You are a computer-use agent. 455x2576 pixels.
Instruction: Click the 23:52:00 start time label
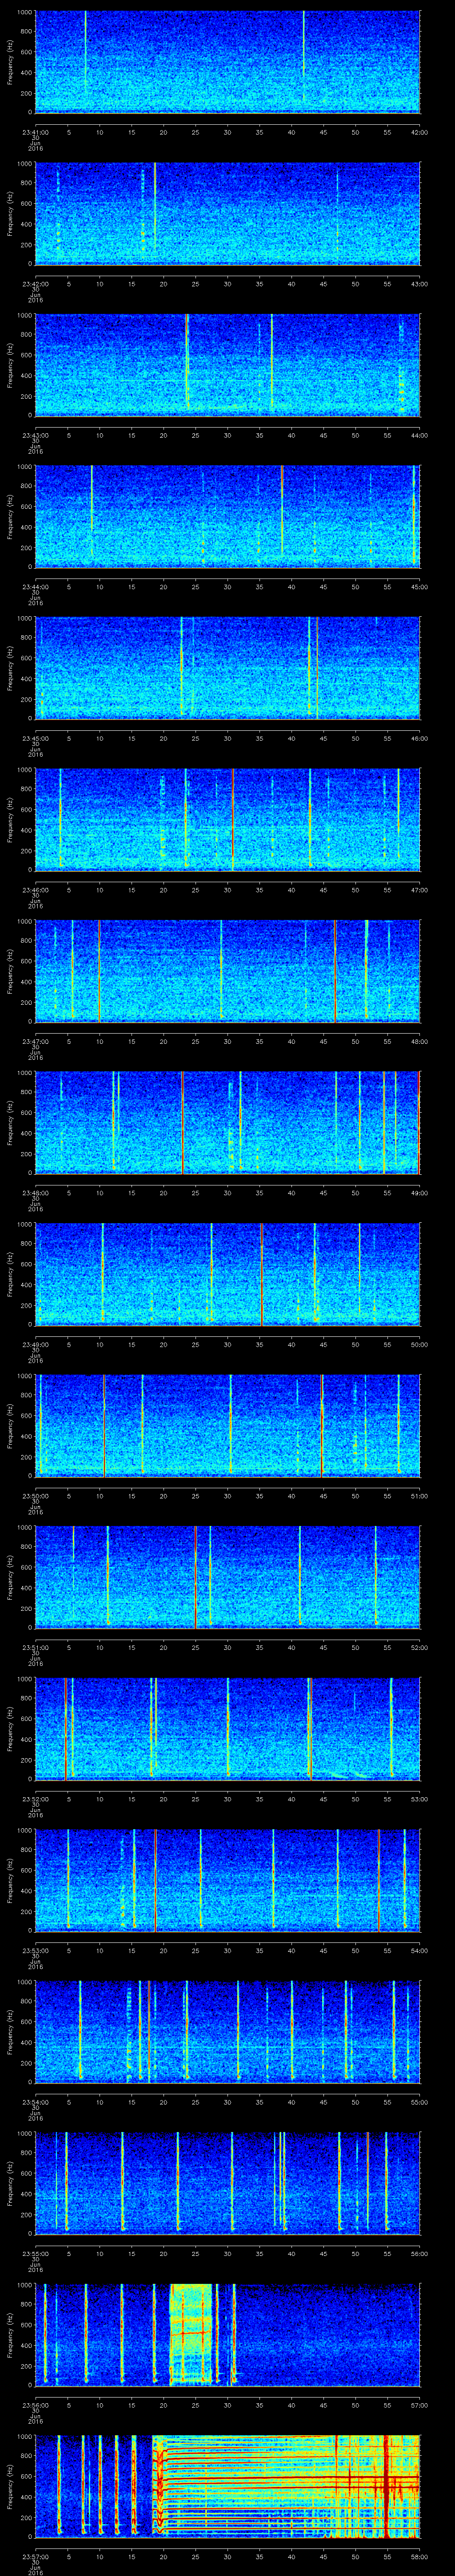[36, 1799]
